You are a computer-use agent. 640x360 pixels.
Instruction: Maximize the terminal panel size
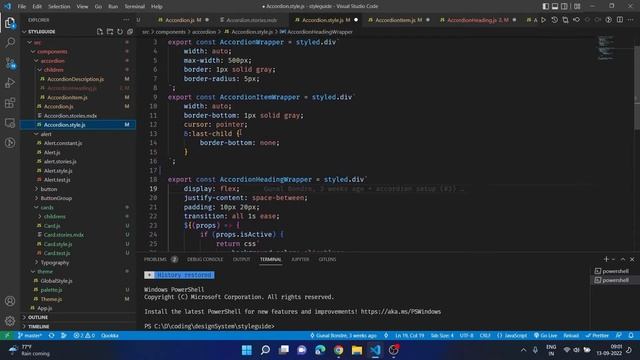click(623, 259)
